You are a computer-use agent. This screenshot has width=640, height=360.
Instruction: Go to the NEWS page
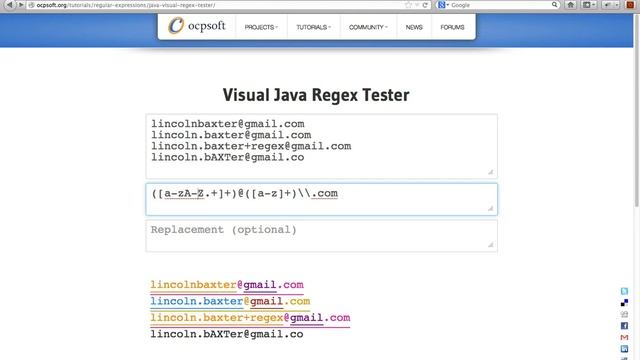(414, 27)
